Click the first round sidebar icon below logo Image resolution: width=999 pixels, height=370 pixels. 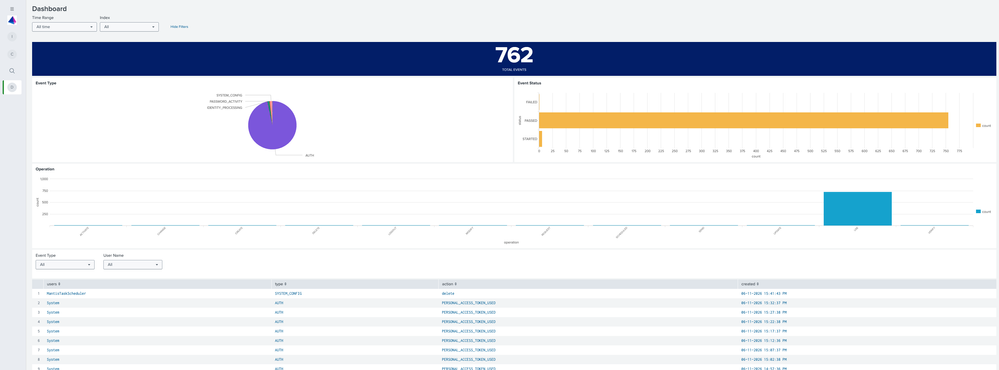click(x=12, y=37)
